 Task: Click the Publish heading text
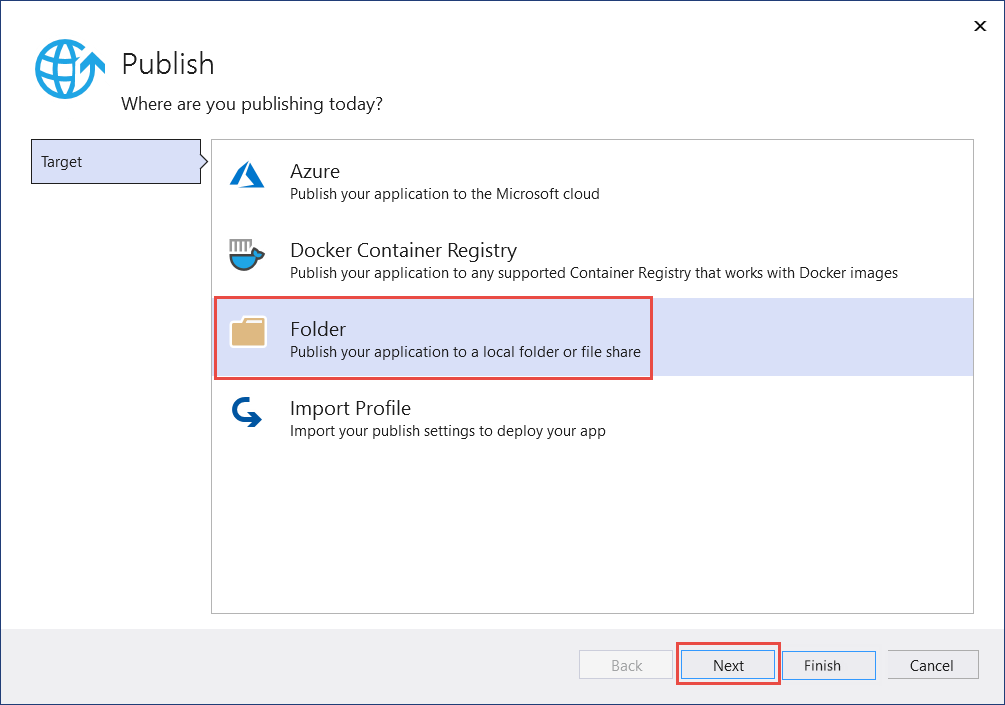pyautogui.click(x=167, y=64)
